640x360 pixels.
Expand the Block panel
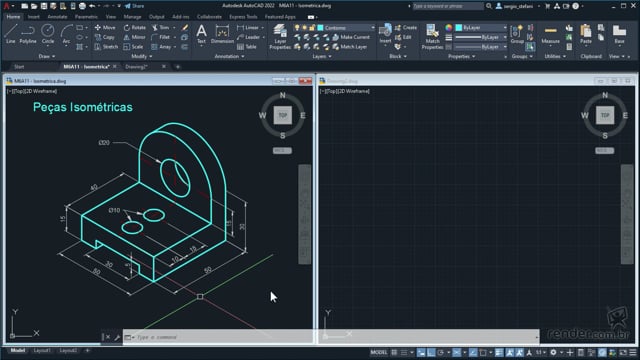(398, 56)
